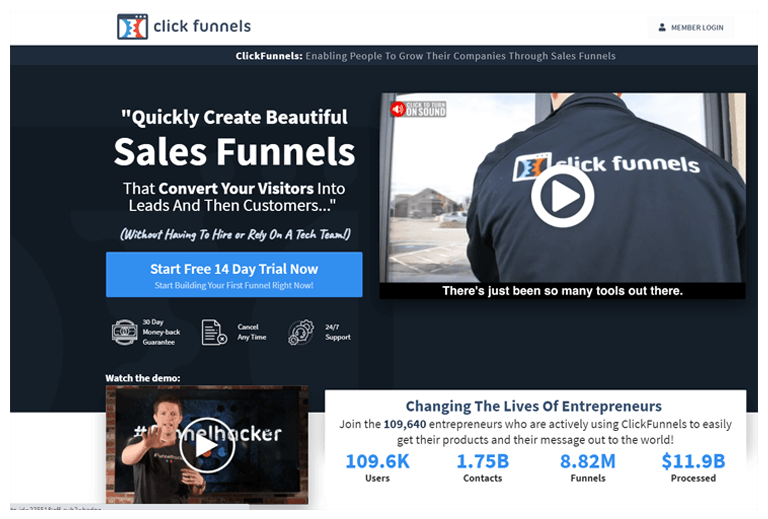
Task: Click the Start Free 14 Day Trial Now button
Action: (x=234, y=275)
